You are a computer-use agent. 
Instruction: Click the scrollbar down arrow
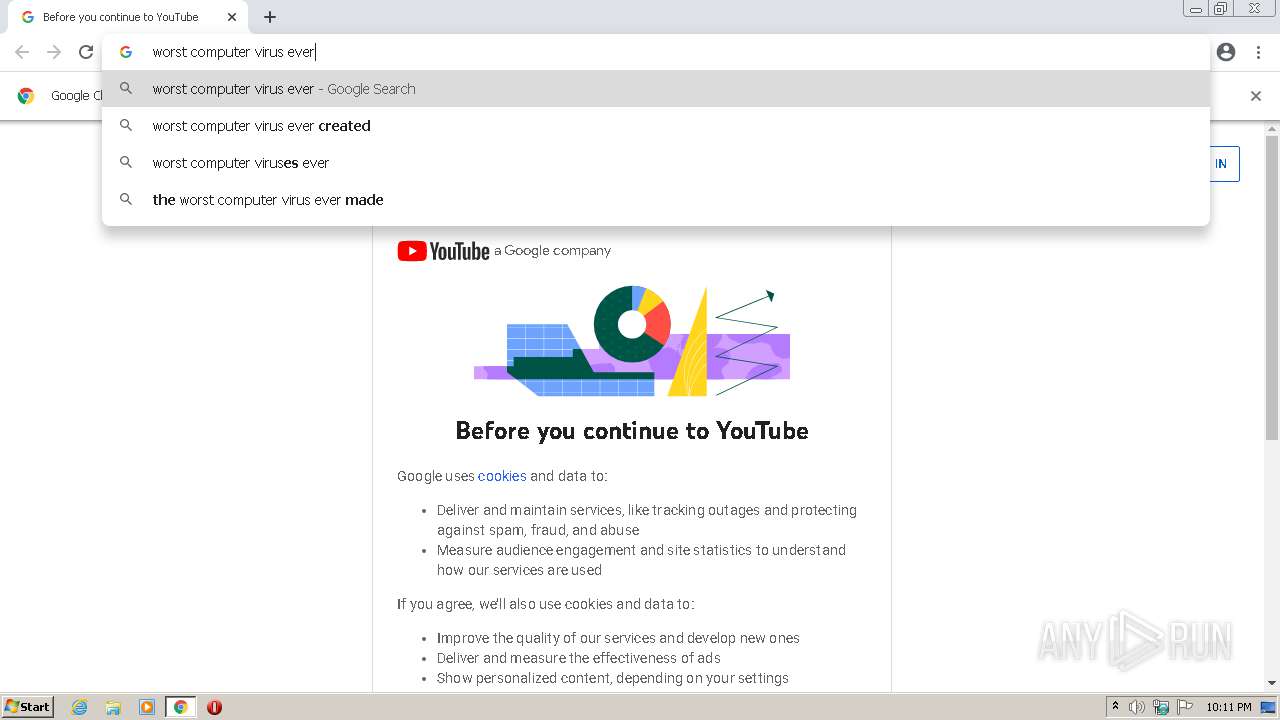[1272, 683]
